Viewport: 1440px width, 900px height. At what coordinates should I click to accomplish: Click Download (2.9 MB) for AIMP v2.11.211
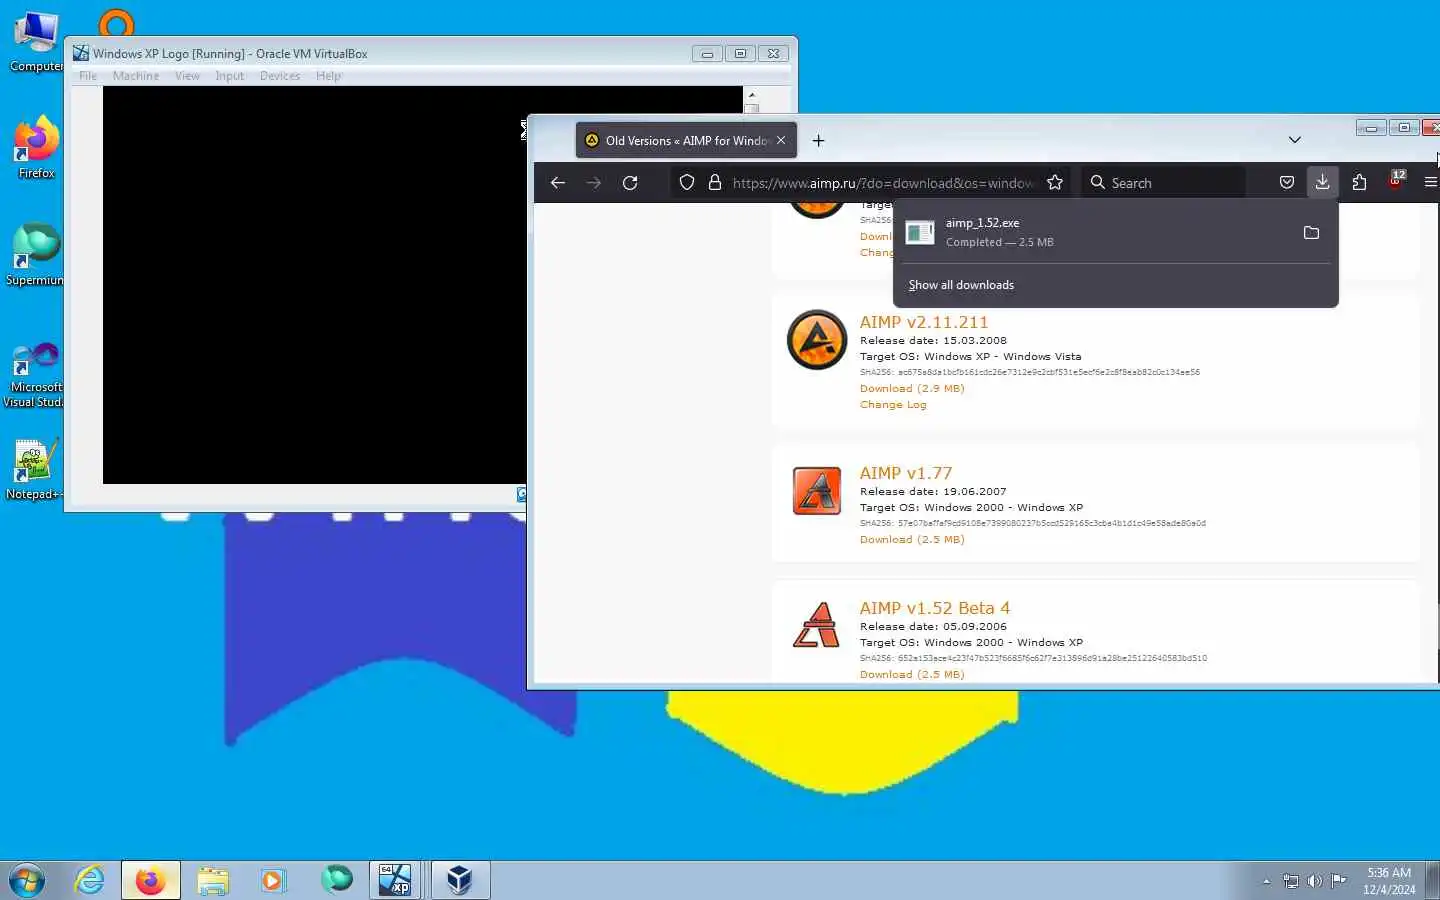912,388
